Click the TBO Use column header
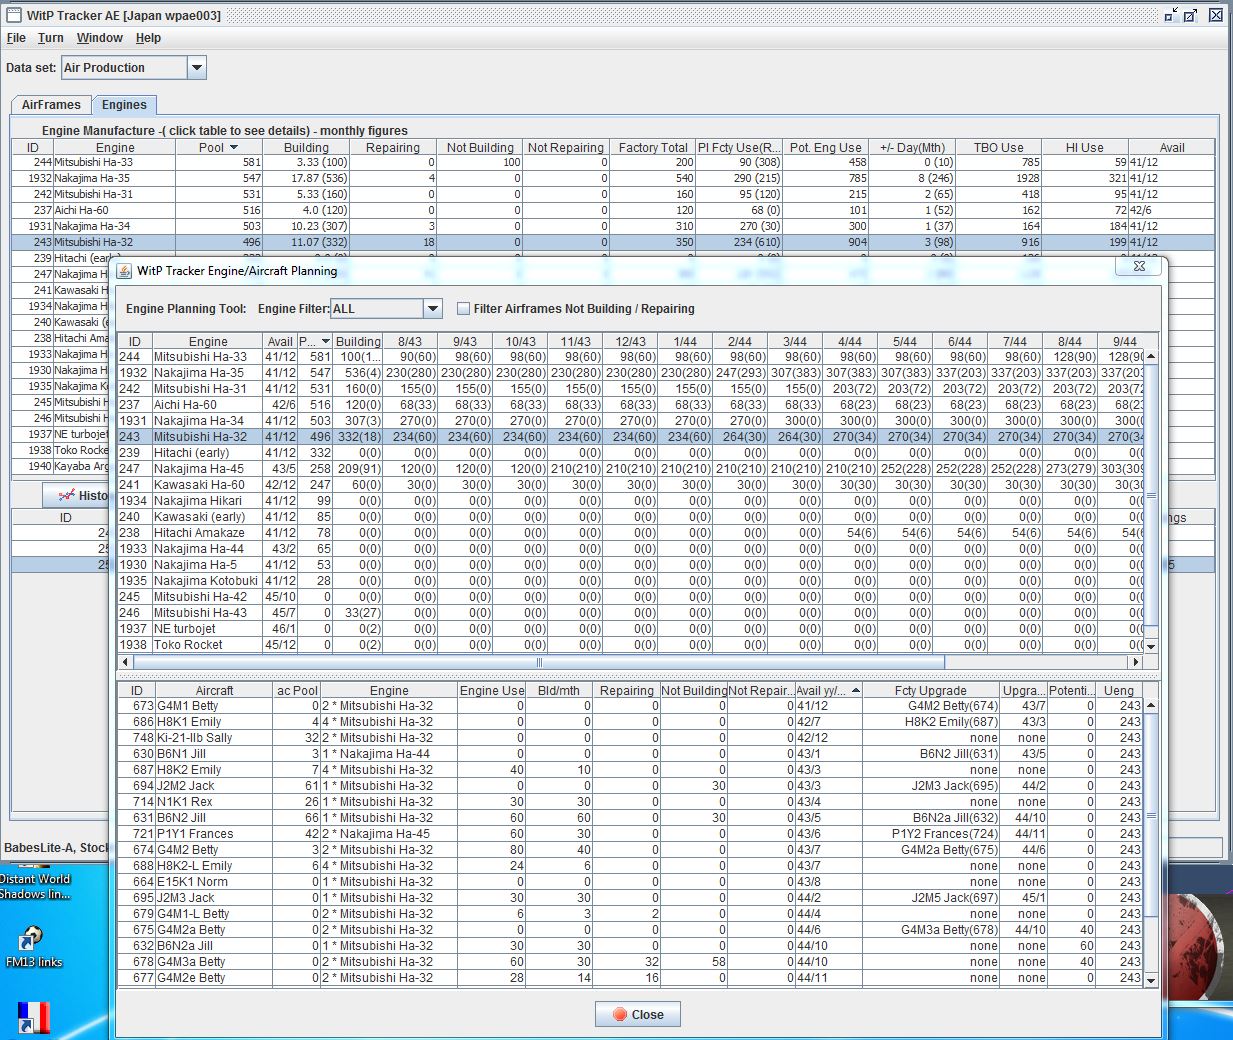This screenshot has width=1233, height=1040. (999, 147)
